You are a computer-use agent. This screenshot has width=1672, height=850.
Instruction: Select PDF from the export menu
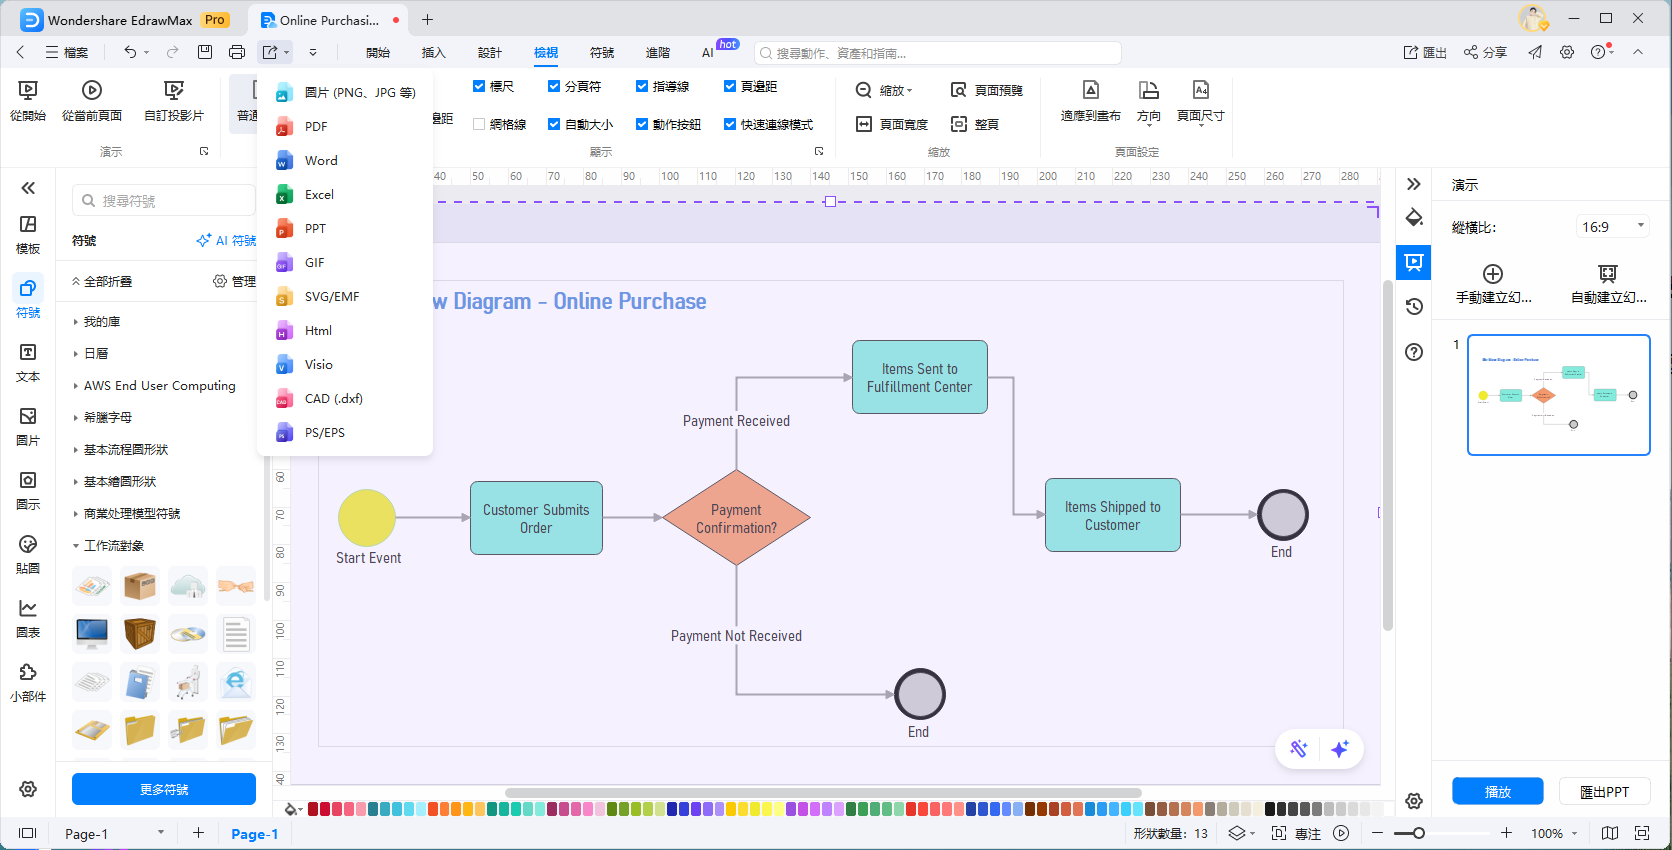click(316, 127)
